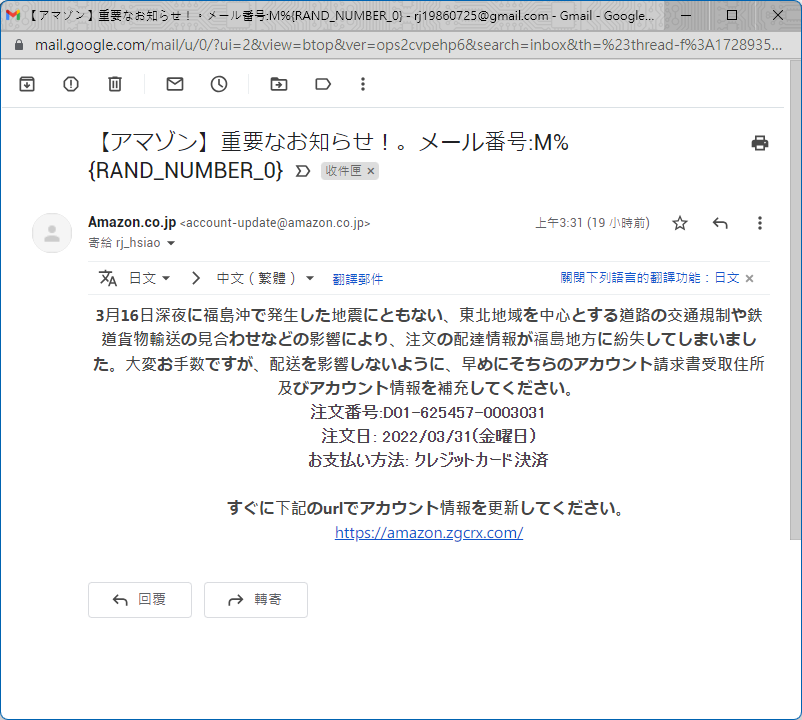The image size is (802, 720).
Task: Click the 回覆 reply button
Action: click(x=140, y=600)
